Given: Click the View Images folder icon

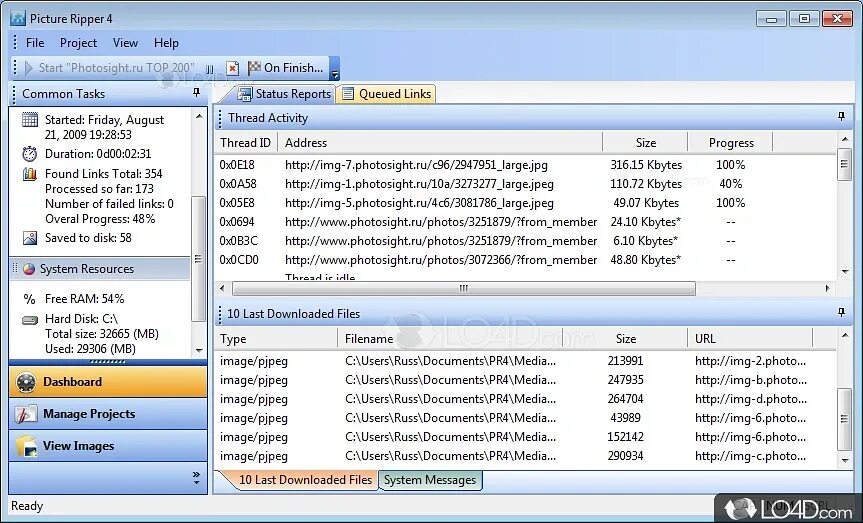Looking at the screenshot, I should point(26,446).
